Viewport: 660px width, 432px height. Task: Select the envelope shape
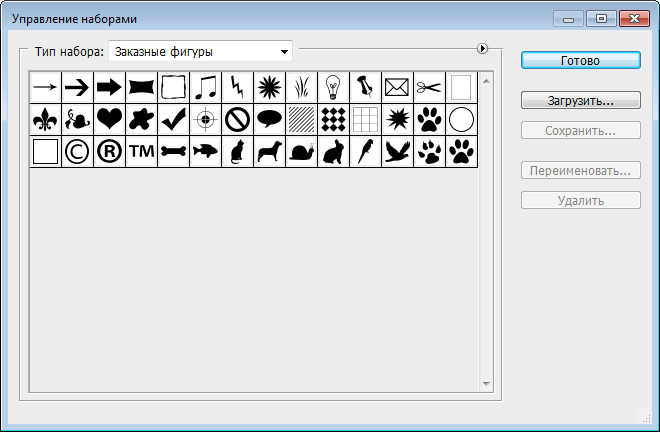pyautogui.click(x=397, y=88)
